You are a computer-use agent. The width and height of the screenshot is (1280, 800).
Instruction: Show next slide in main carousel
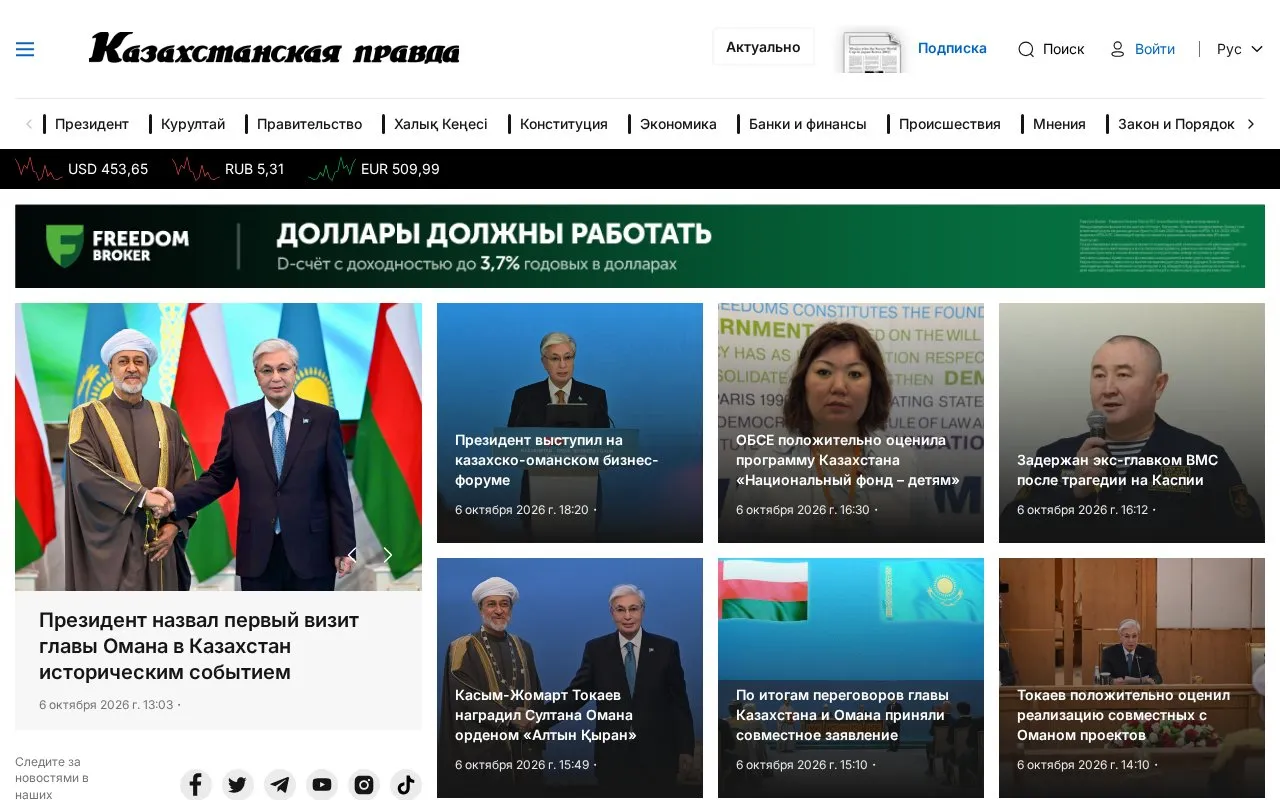tap(388, 555)
